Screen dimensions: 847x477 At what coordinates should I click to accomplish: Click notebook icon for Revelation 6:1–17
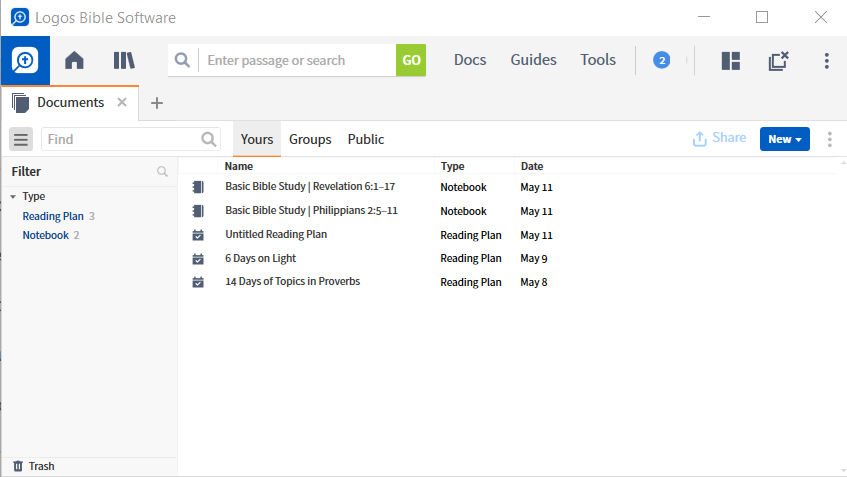tap(198, 187)
